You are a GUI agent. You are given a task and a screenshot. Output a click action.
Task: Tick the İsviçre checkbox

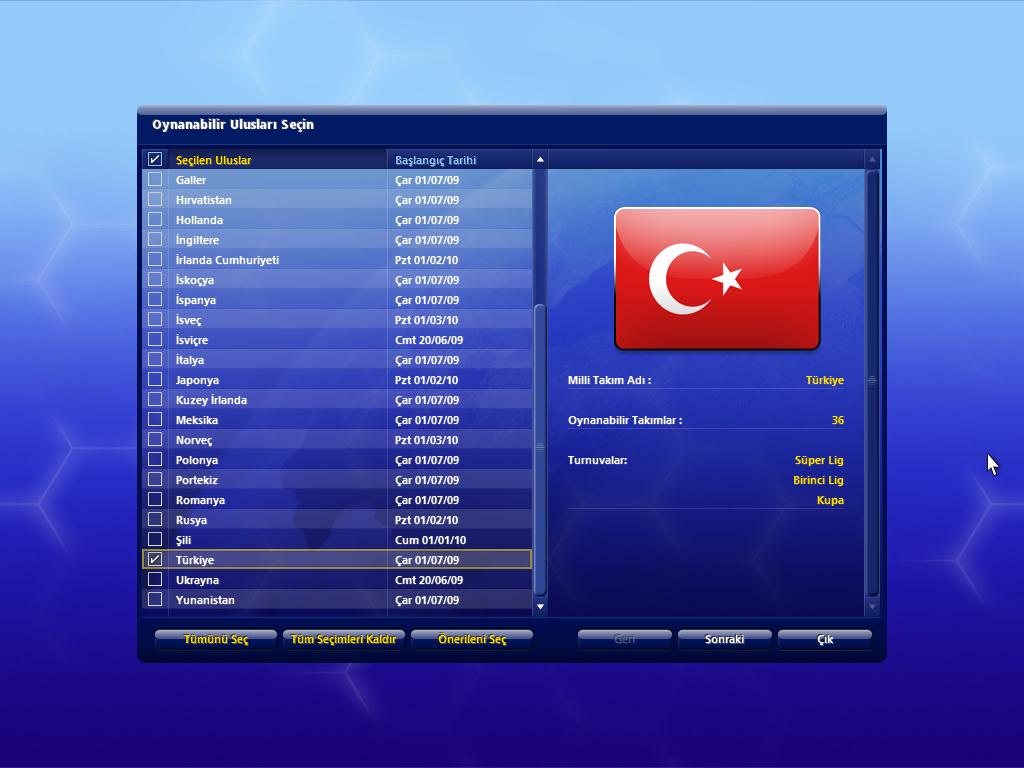155,340
